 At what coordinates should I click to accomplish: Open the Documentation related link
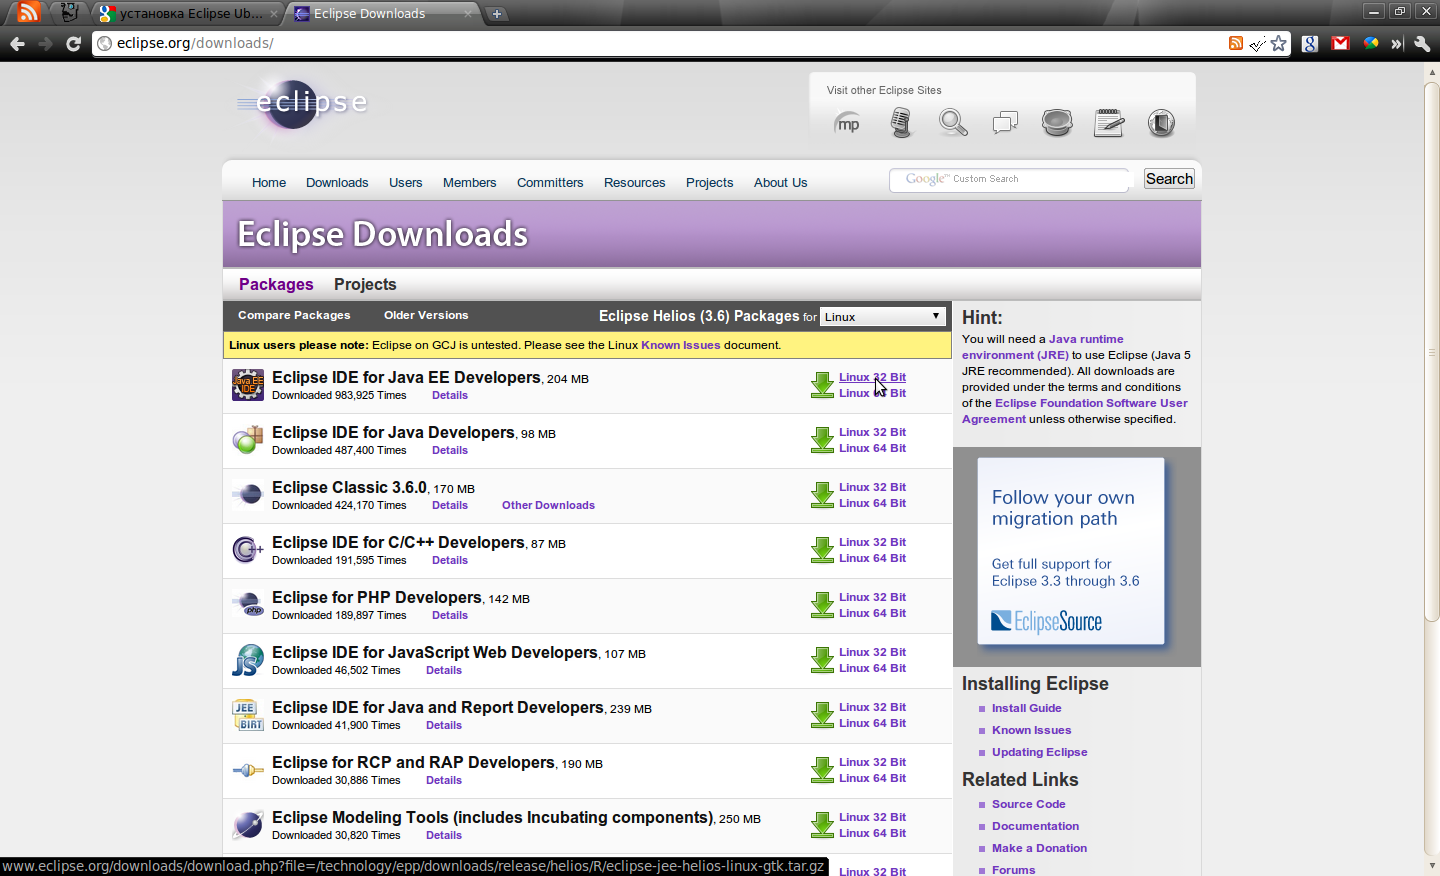(1035, 826)
